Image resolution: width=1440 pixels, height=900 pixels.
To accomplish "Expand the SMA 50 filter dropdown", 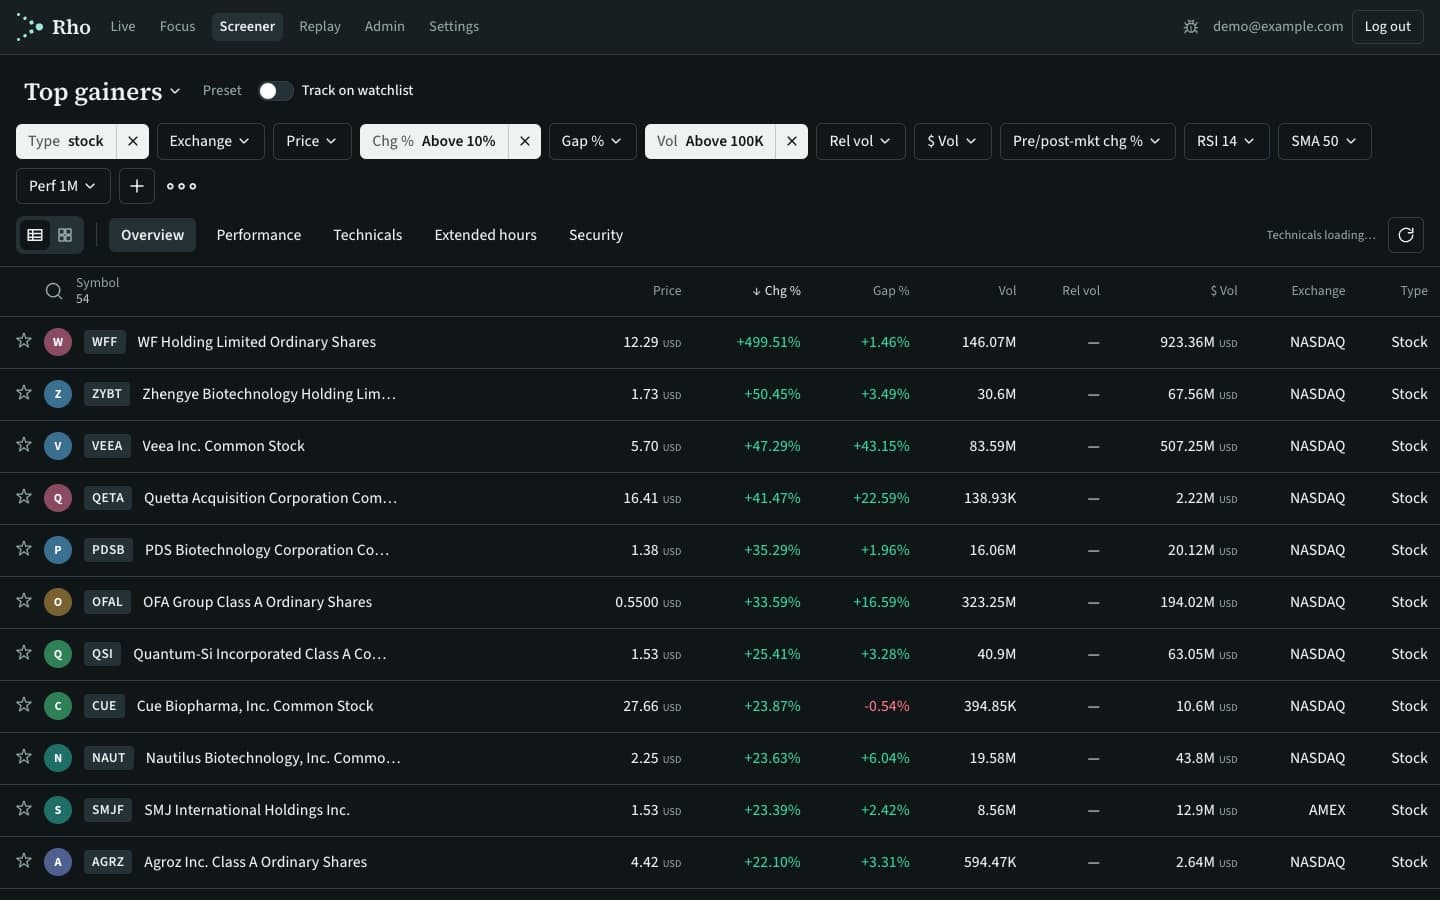I will click(1324, 141).
